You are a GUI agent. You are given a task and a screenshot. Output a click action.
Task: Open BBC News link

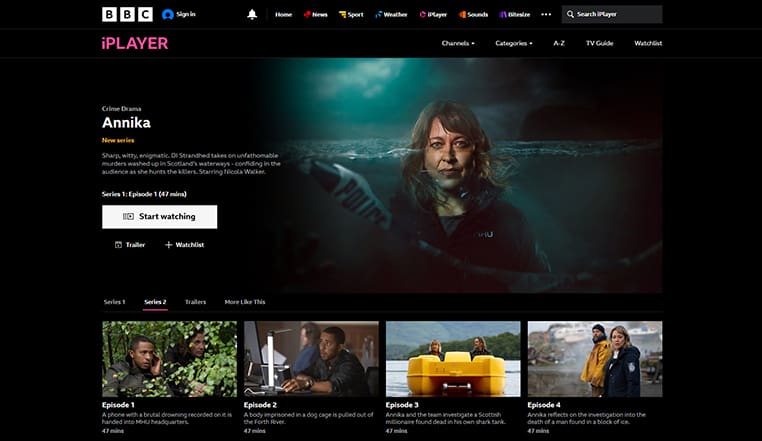[315, 15]
